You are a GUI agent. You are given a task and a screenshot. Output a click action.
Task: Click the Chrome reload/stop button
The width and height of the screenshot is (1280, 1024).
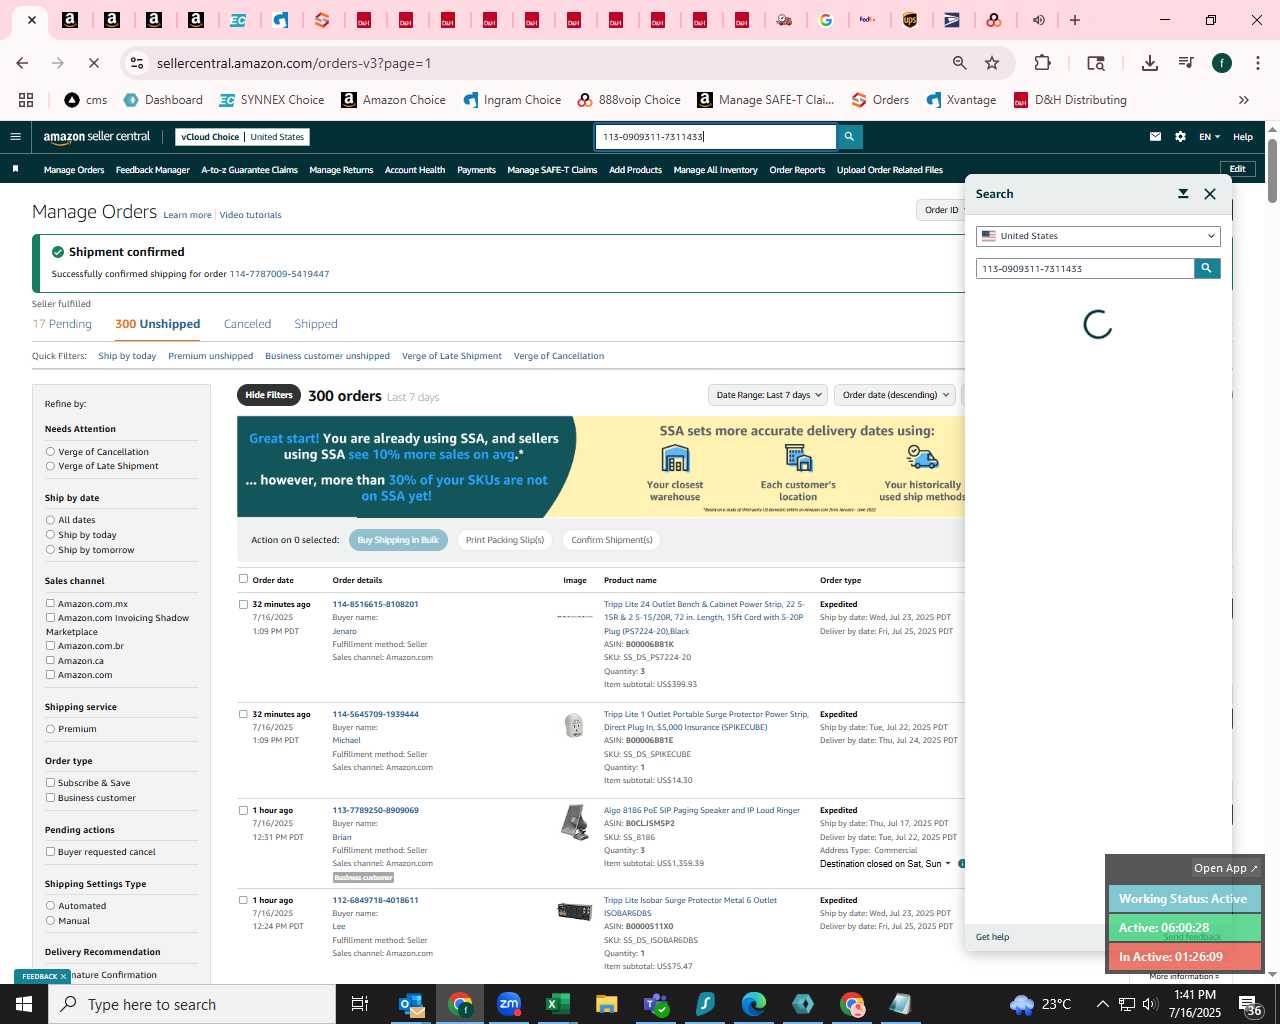tap(93, 63)
